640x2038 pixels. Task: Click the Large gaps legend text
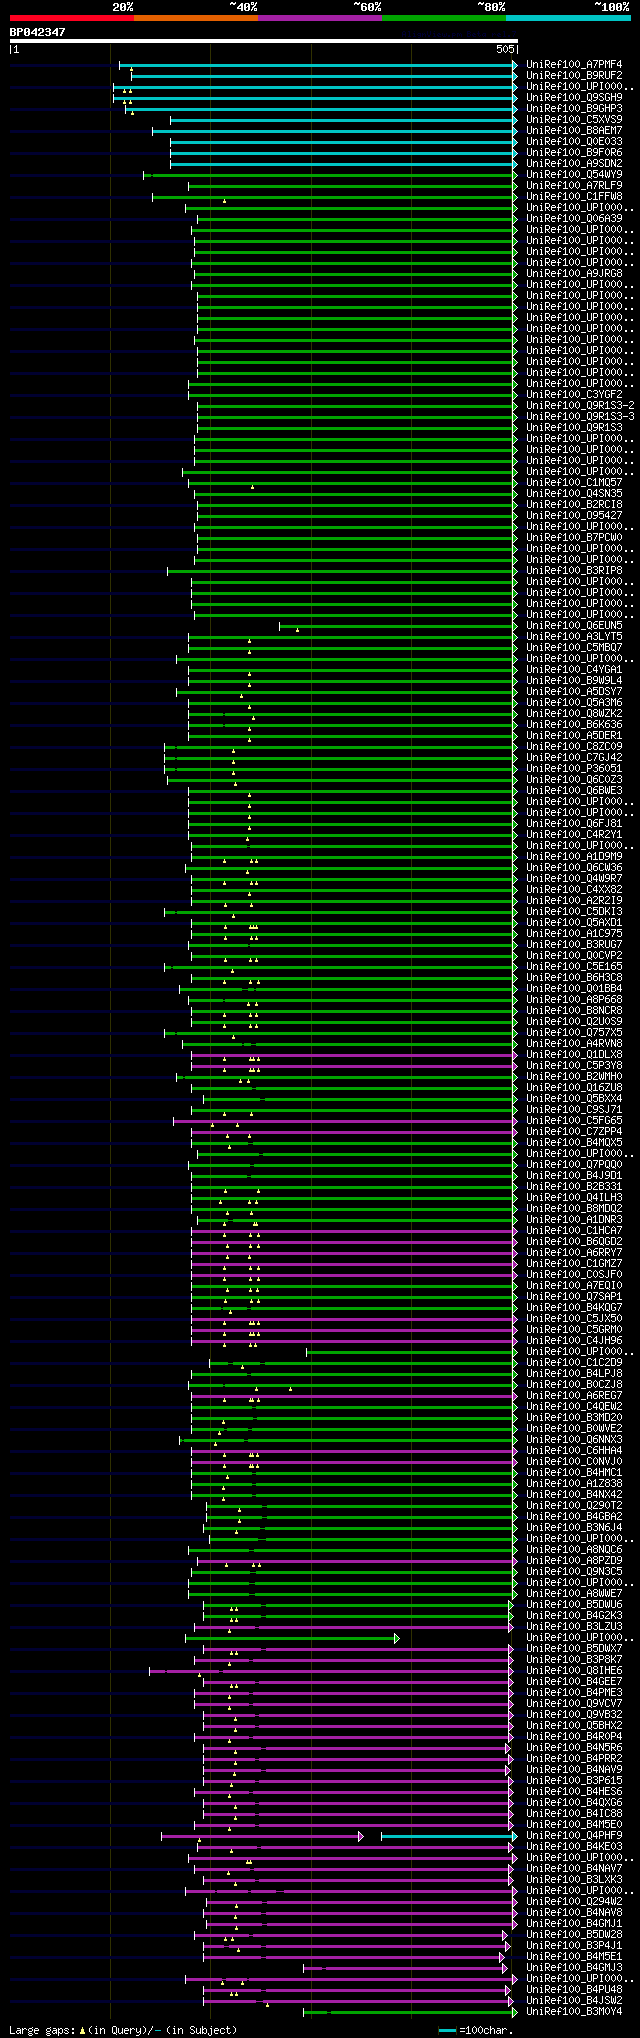(x=124, y=2031)
